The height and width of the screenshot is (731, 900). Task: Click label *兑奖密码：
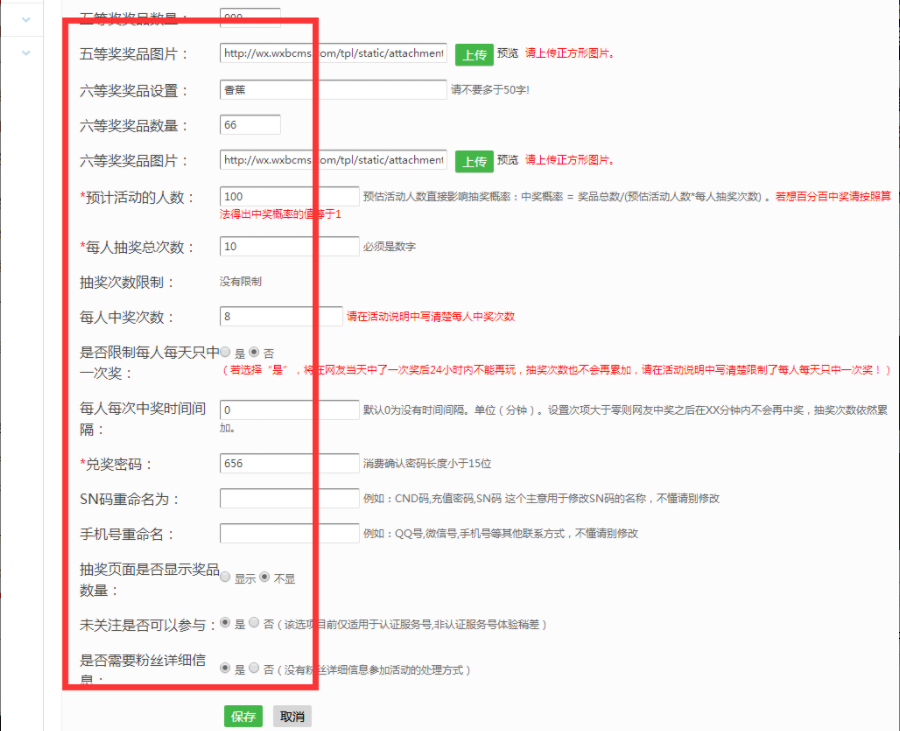click(x=117, y=464)
